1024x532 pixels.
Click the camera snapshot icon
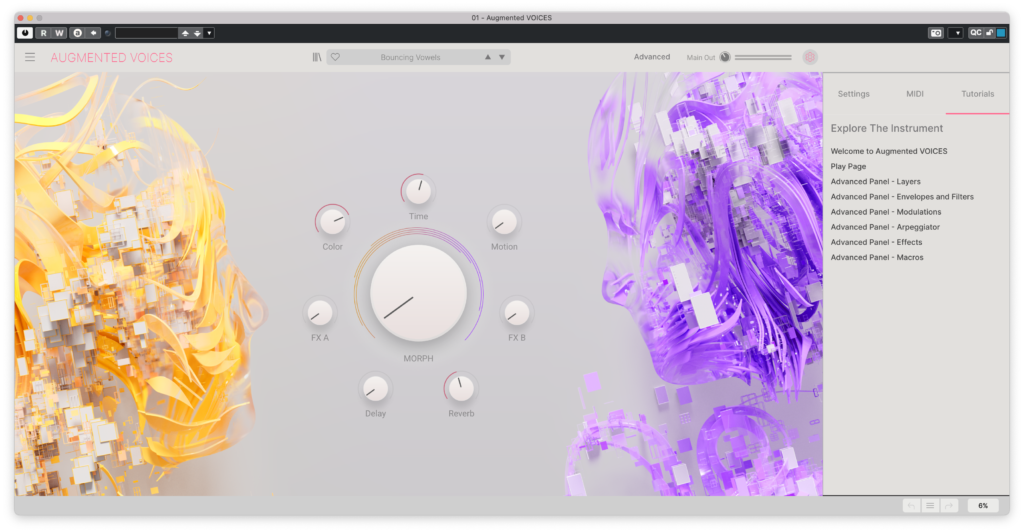click(936, 33)
